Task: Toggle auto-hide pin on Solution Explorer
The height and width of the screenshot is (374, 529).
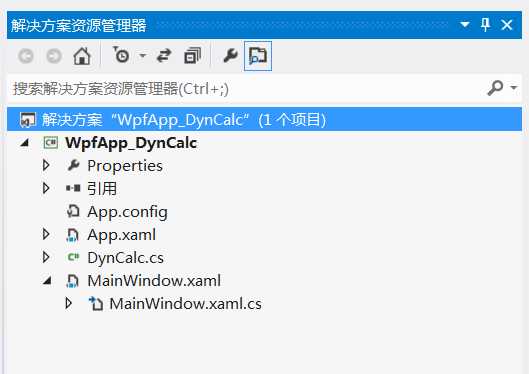Action: coord(485,25)
